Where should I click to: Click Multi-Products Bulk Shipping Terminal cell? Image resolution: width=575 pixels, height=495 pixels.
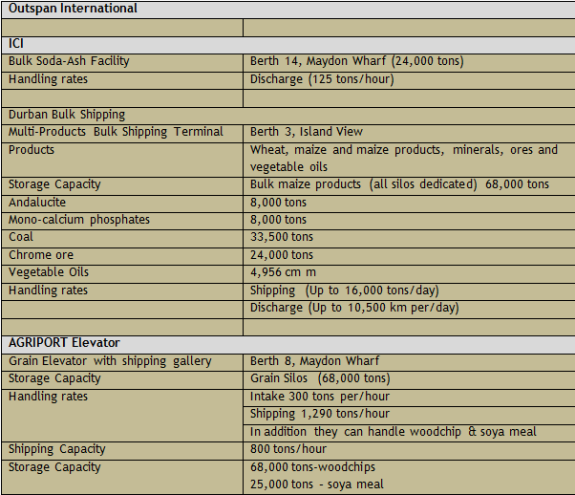pos(122,133)
